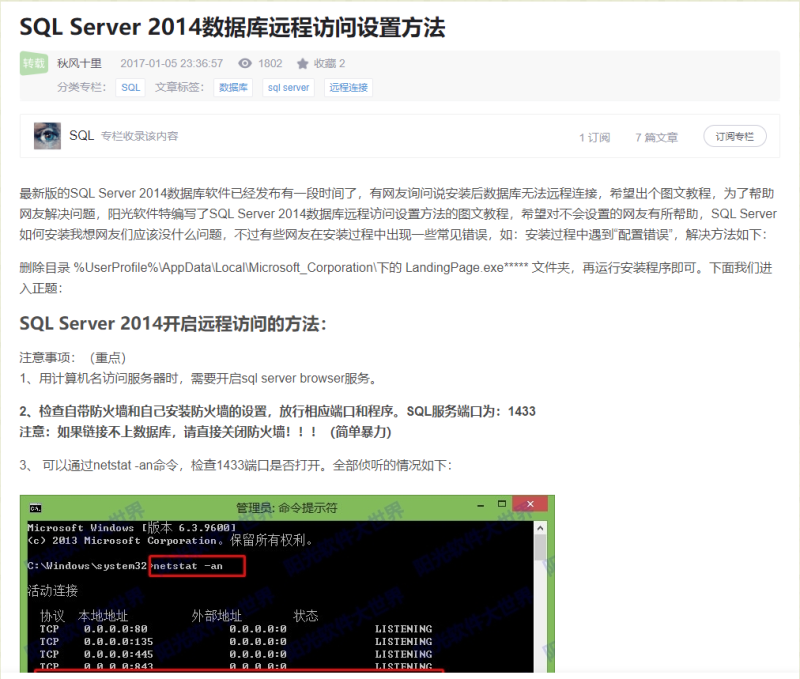The width and height of the screenshot is (800, 679).
Task: Open the SQL column title
Action: (x=82, y=136)
